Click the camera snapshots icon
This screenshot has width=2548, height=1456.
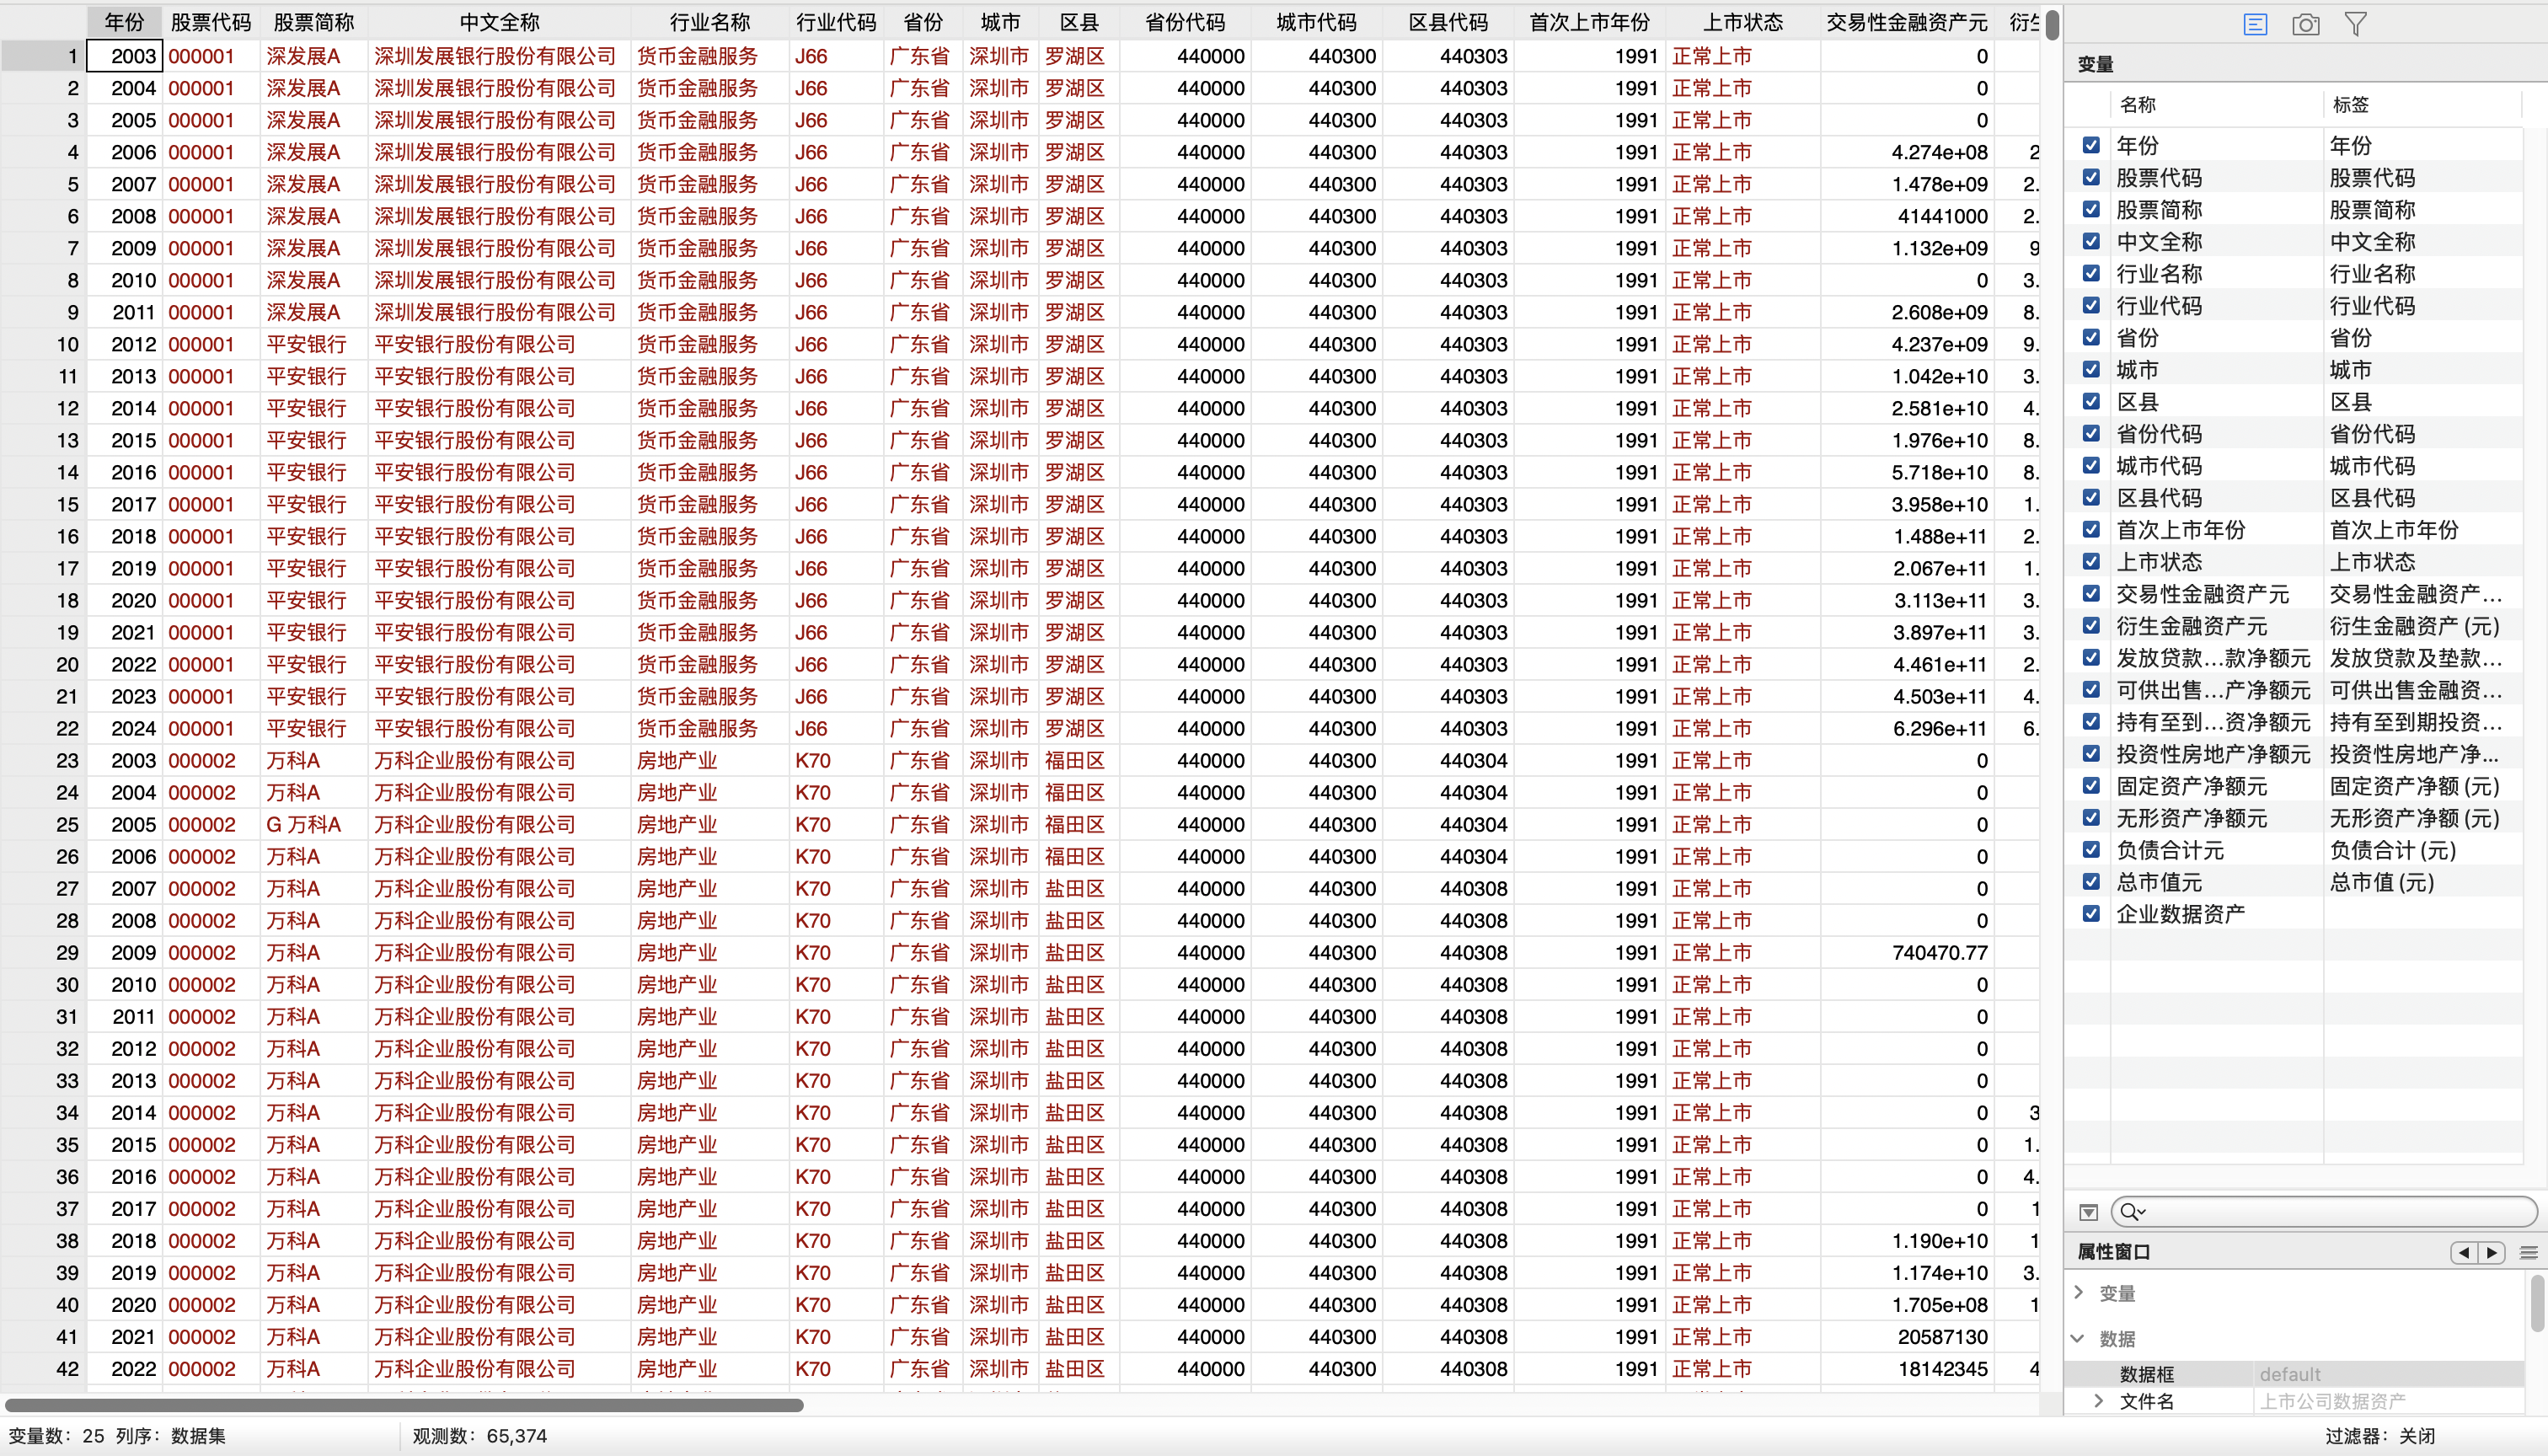tap(2305, 24)
